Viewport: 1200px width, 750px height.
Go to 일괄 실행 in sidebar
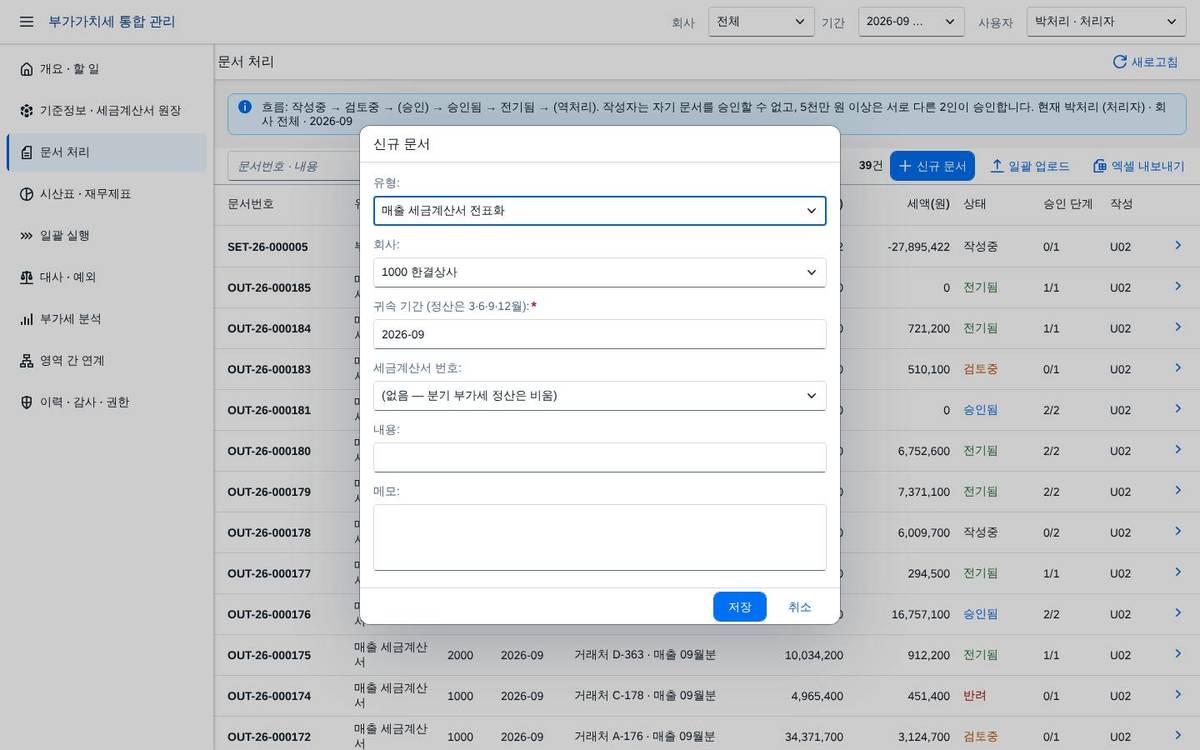[x=107, y=236]
